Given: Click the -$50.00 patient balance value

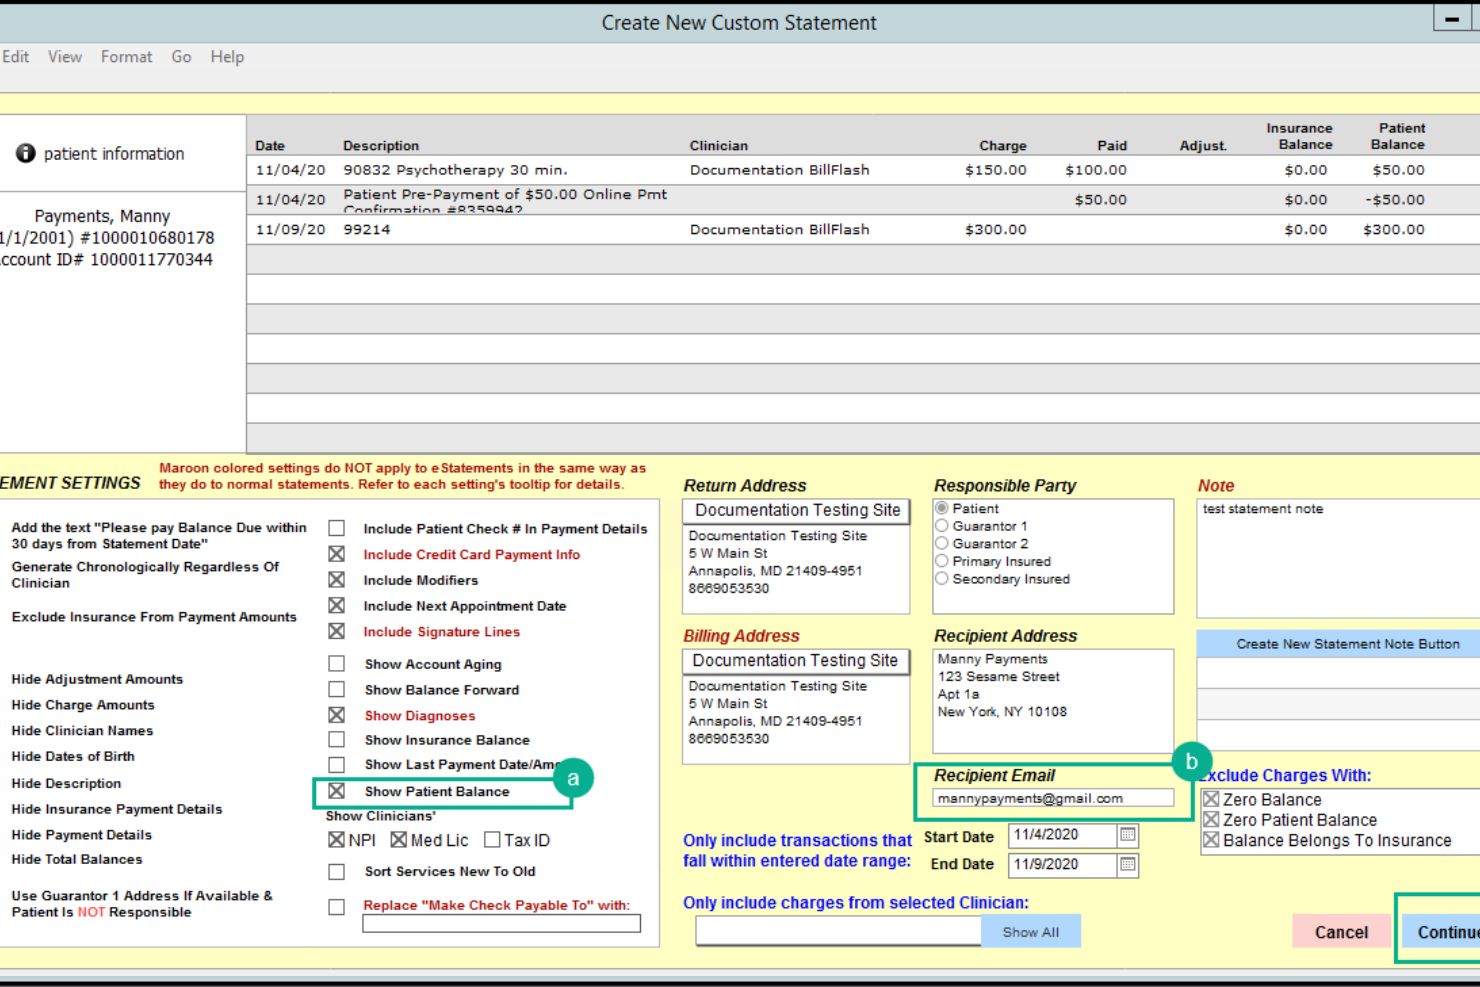Looking at the screenshot, I should [1394, 200].
